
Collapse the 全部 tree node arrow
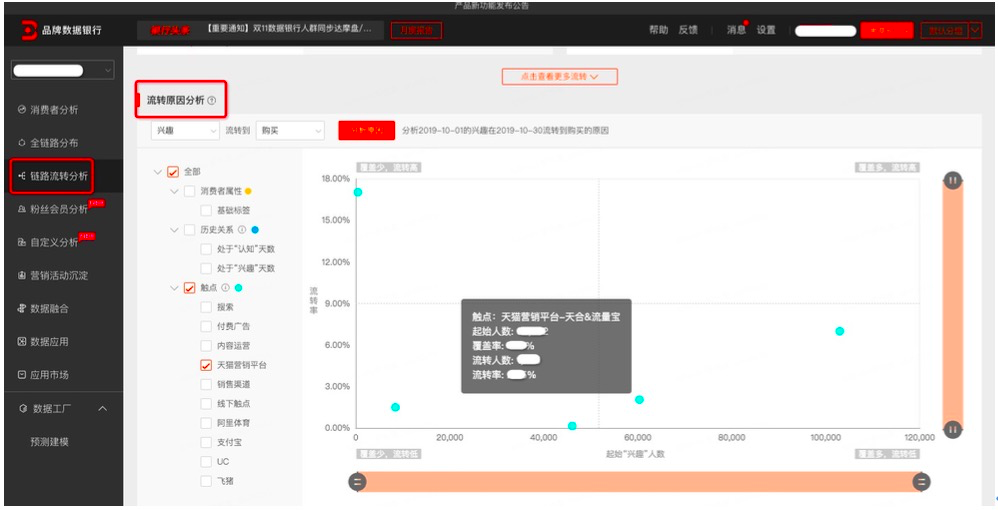[x=157, y=172]
